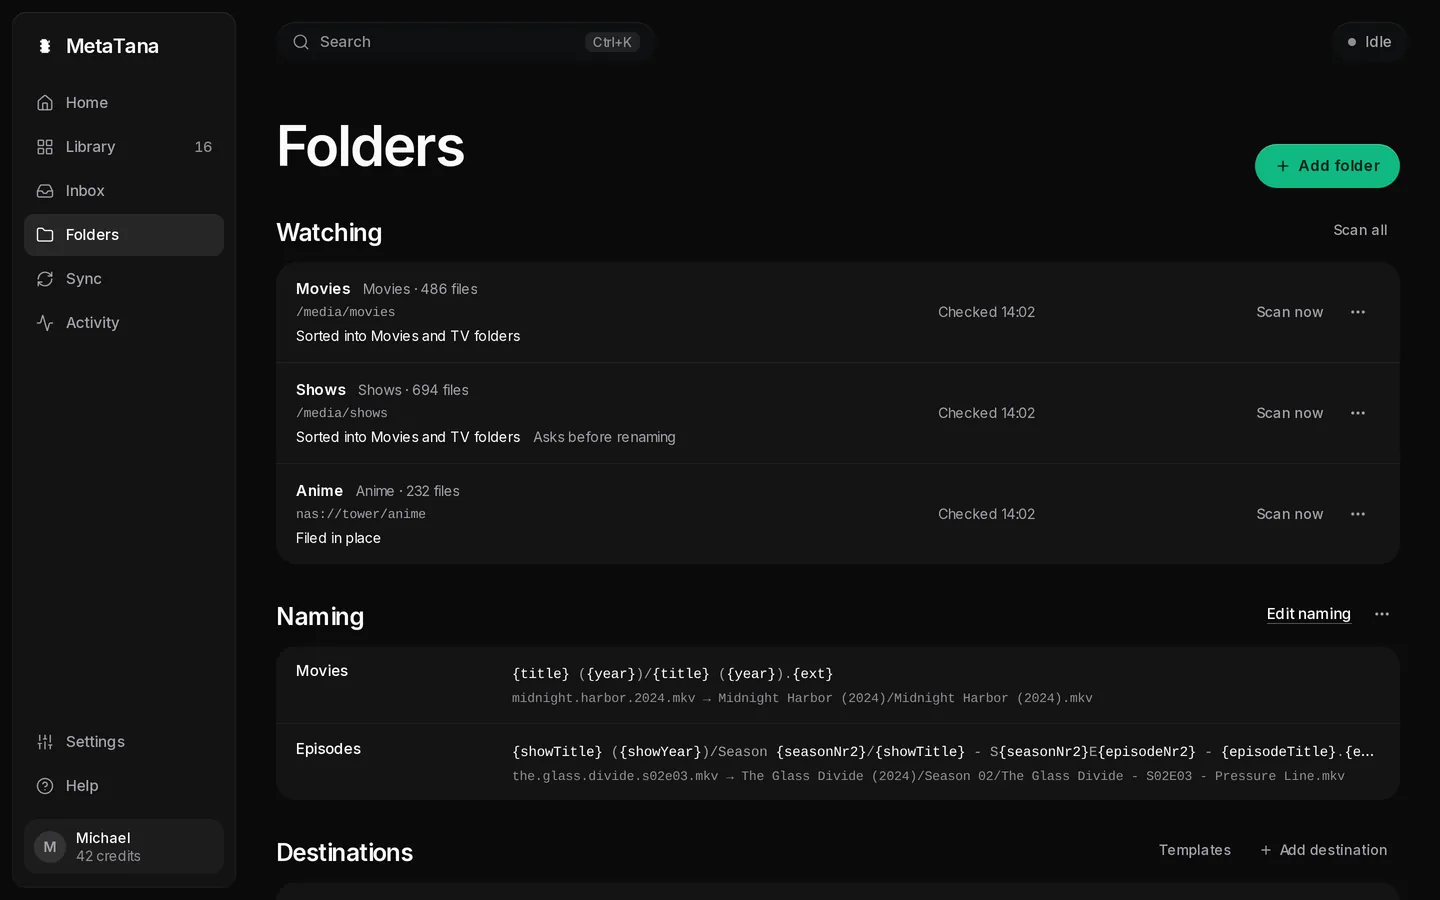
Task: Go to the Inbox section
Action: coord(124,191)
